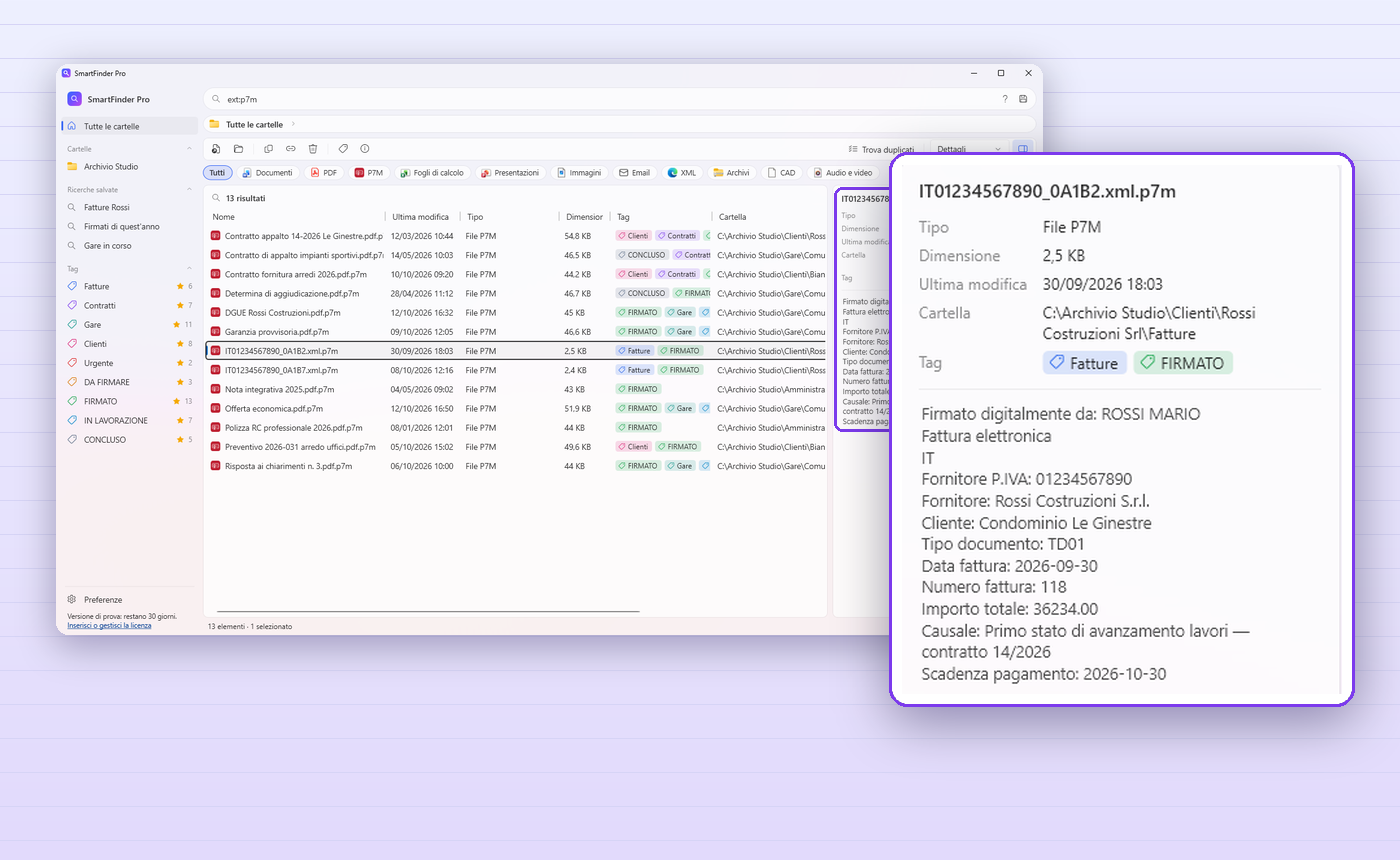Click the home icon beside Tutte le cartelle
The width and height of the screenshot is (1400, 860).
click(72, 126)
